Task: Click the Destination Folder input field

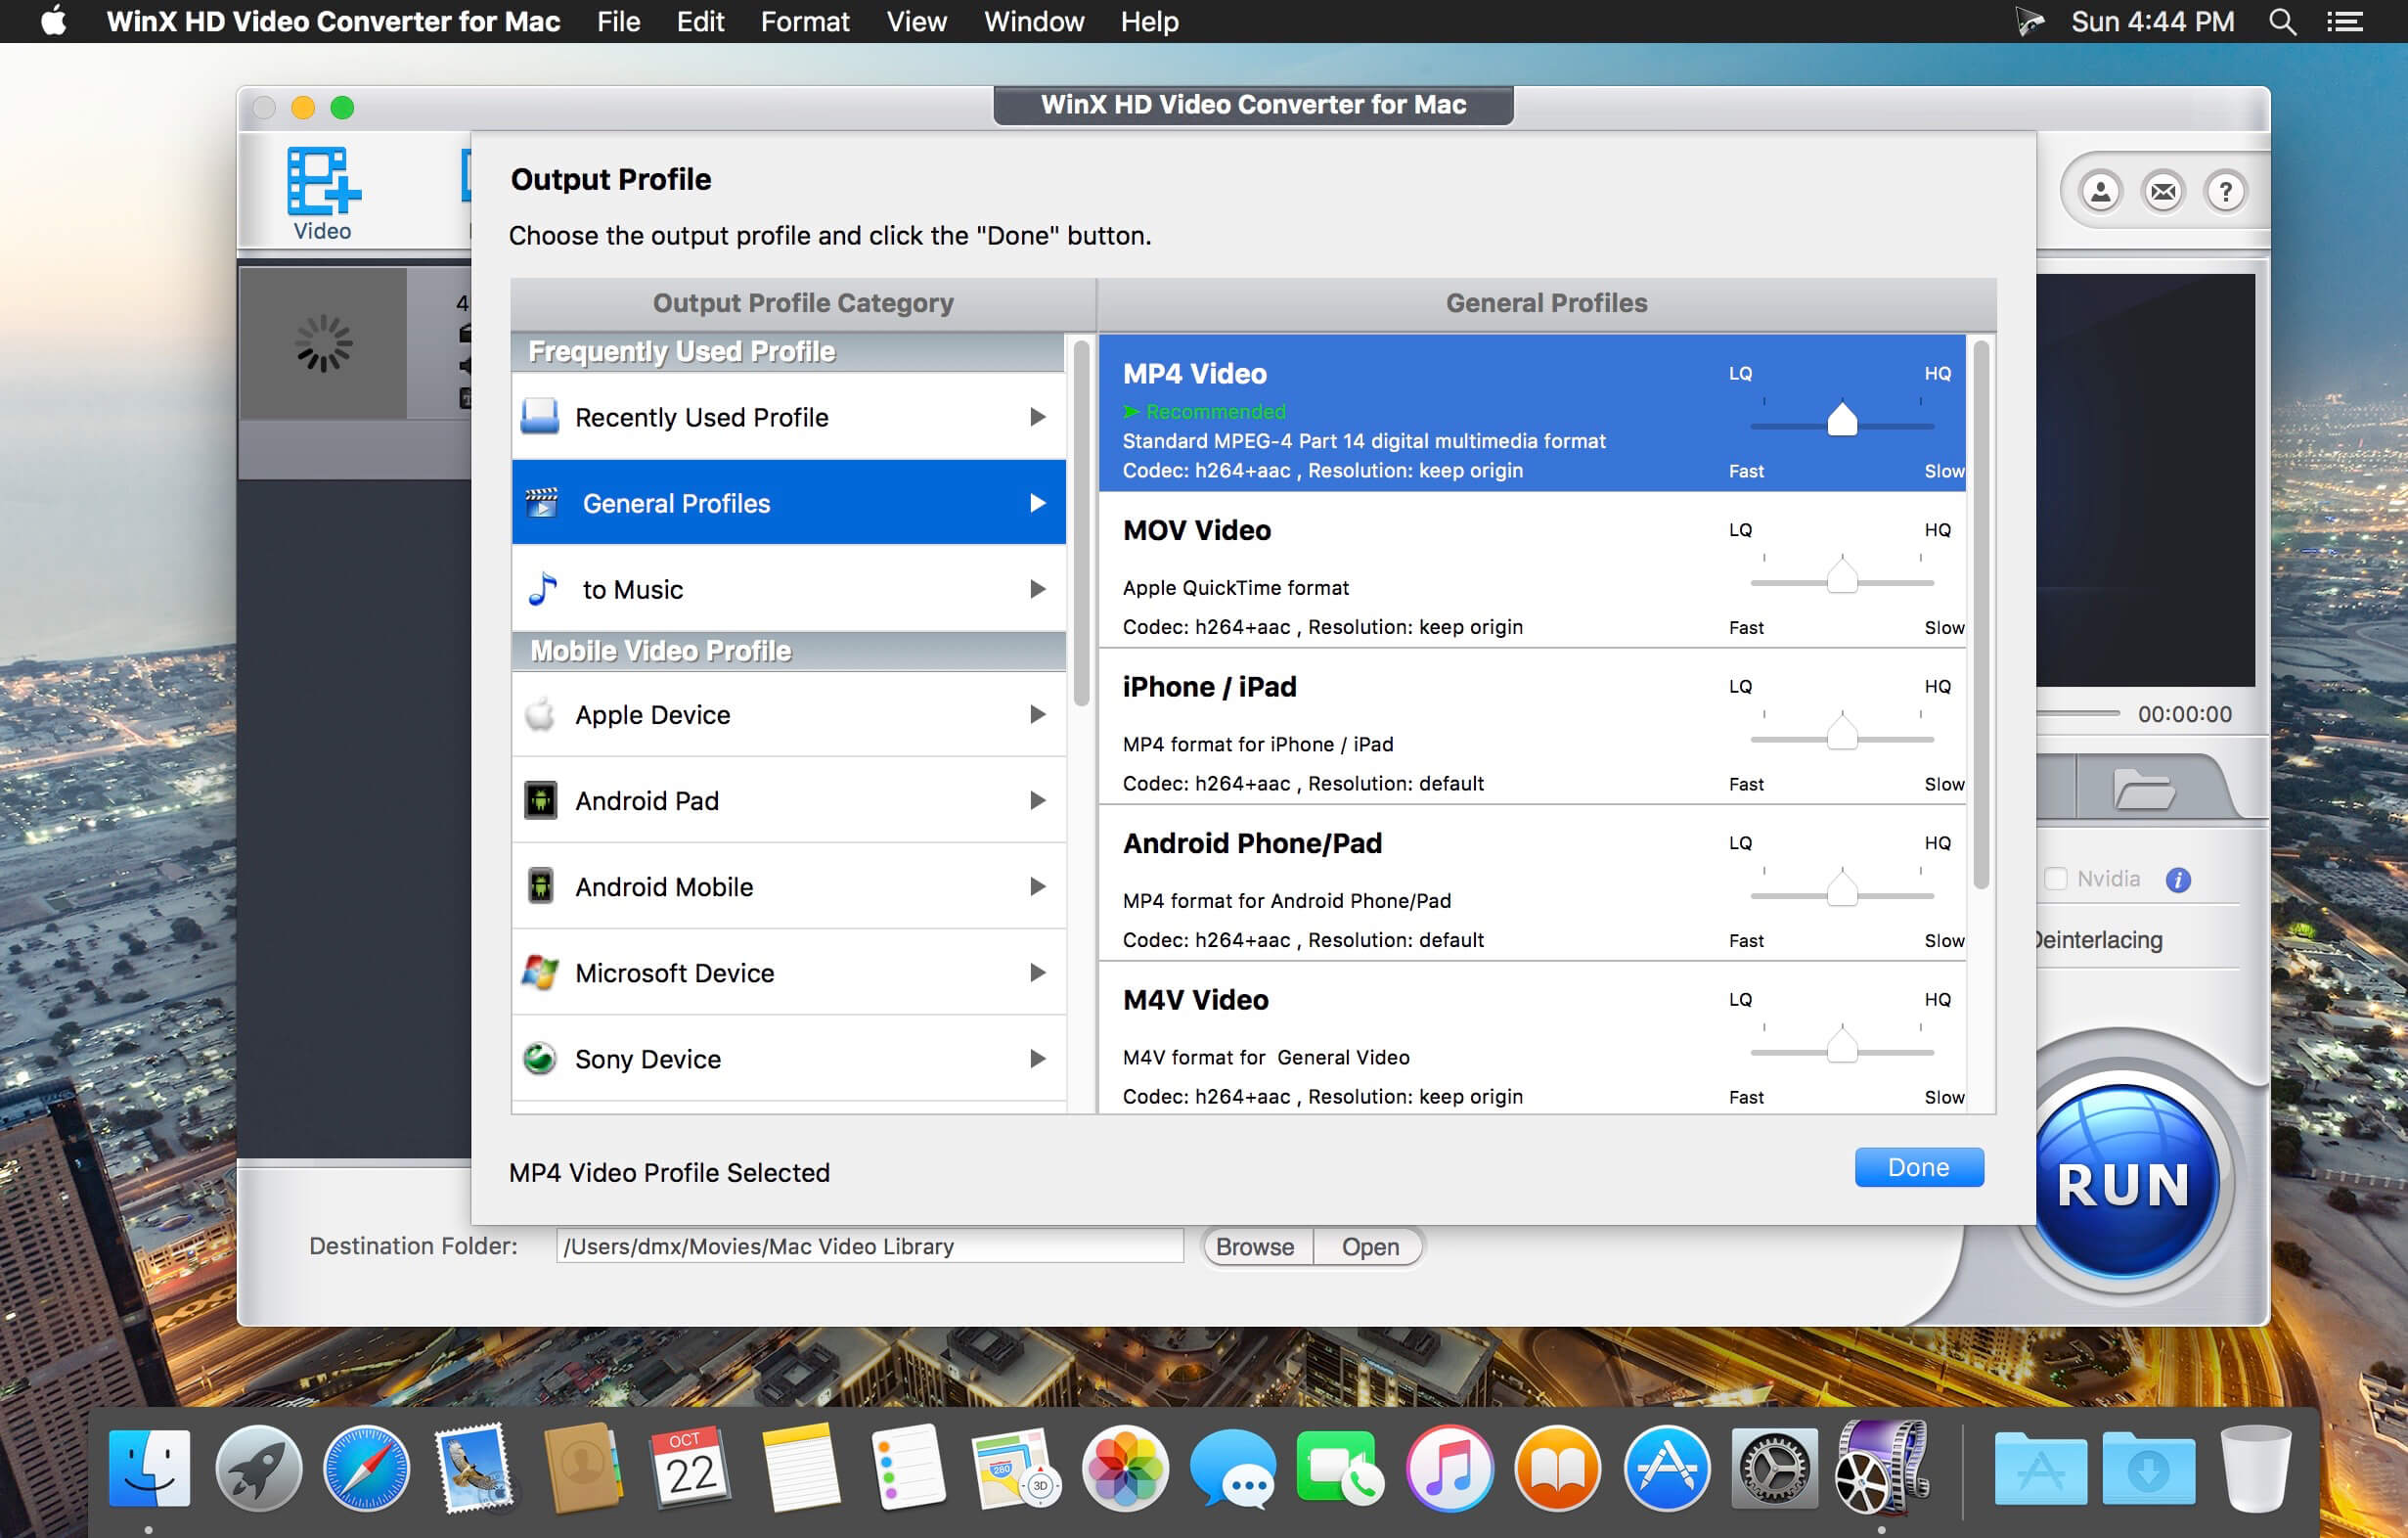Action: [x=870, y=1246]
